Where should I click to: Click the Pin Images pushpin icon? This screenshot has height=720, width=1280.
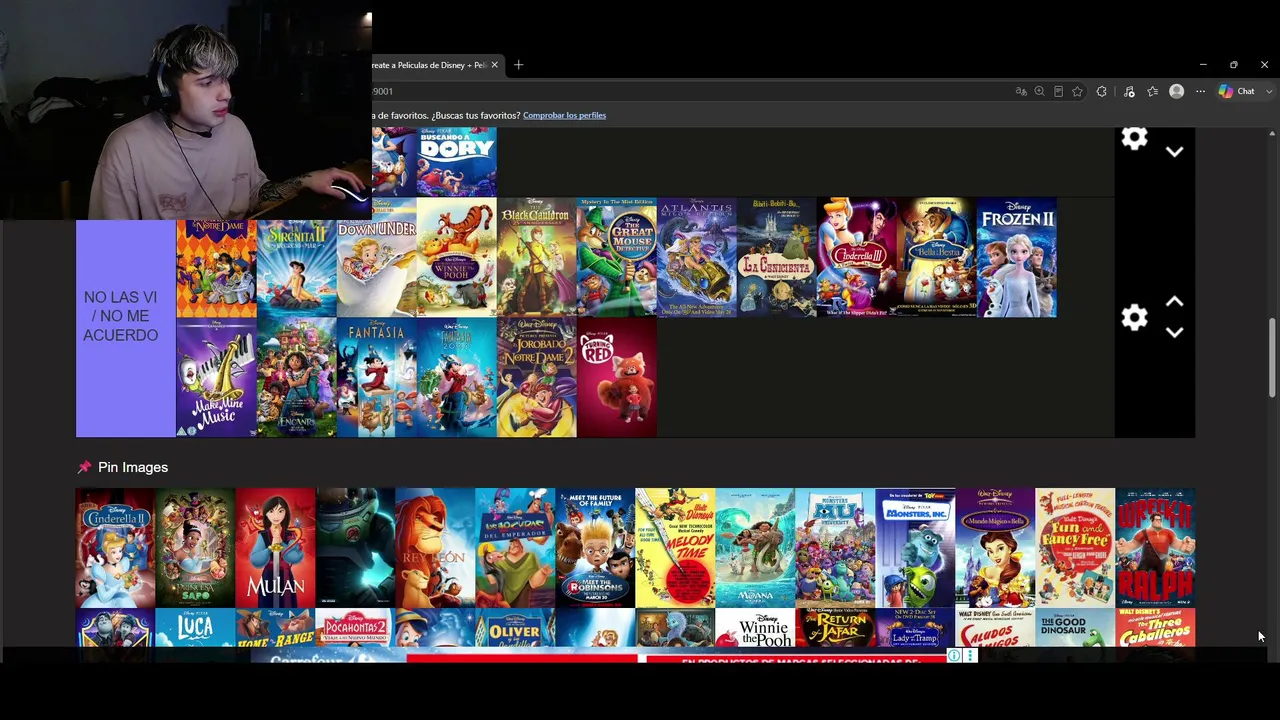[84, 467]
